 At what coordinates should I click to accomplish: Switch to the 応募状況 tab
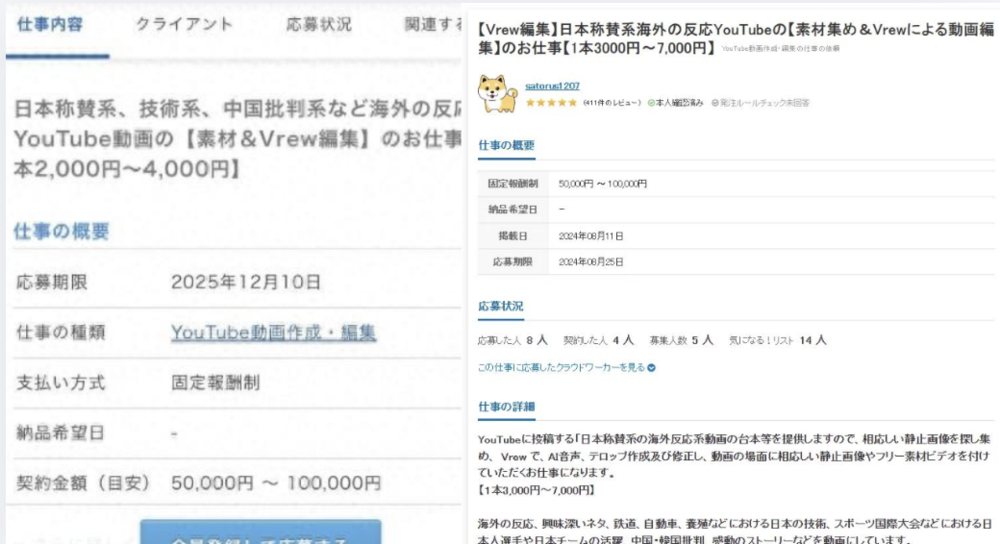(318, 25)
